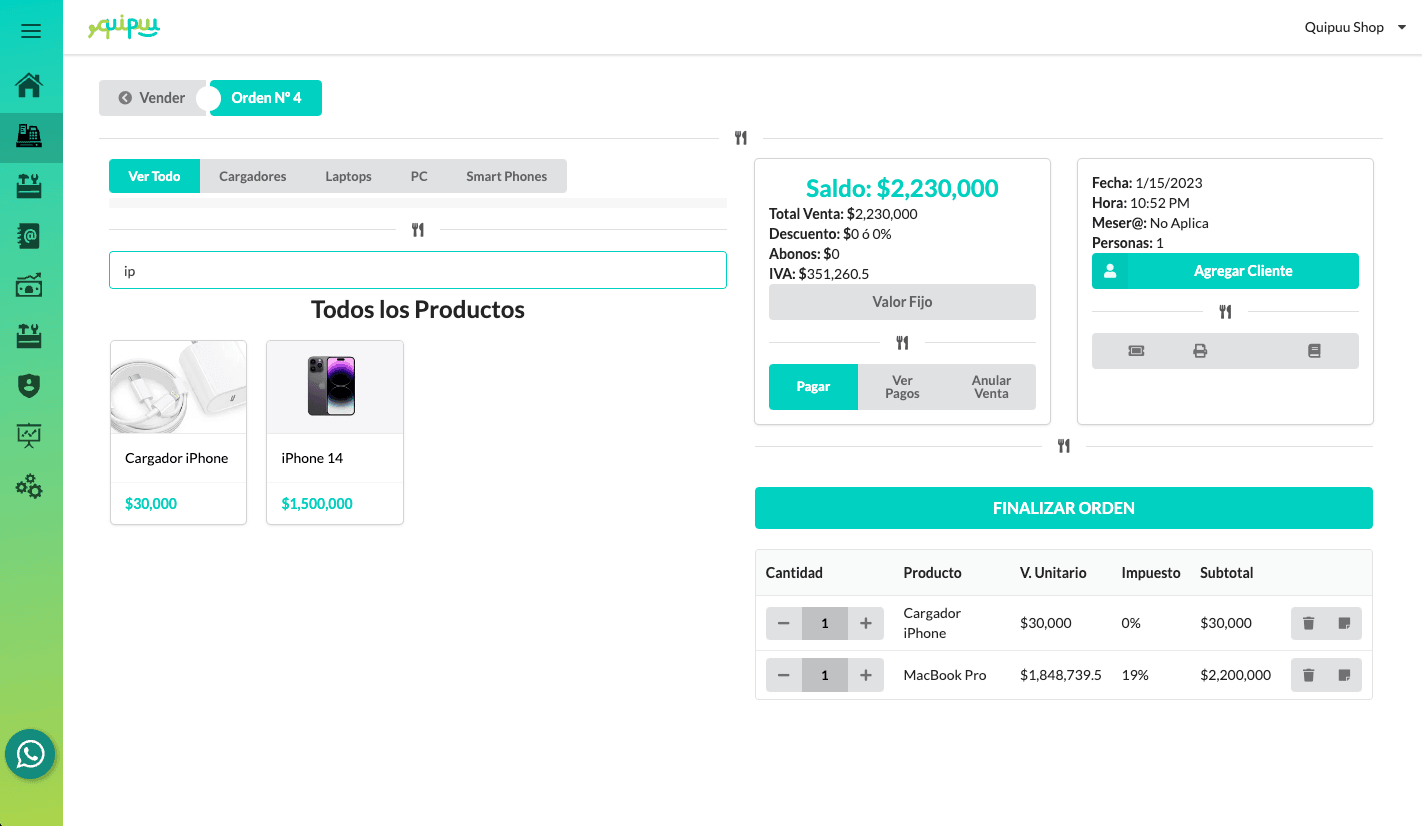Click the Pagar button
This screenshot has width=1422, height=826.
[x=813, y=387]
